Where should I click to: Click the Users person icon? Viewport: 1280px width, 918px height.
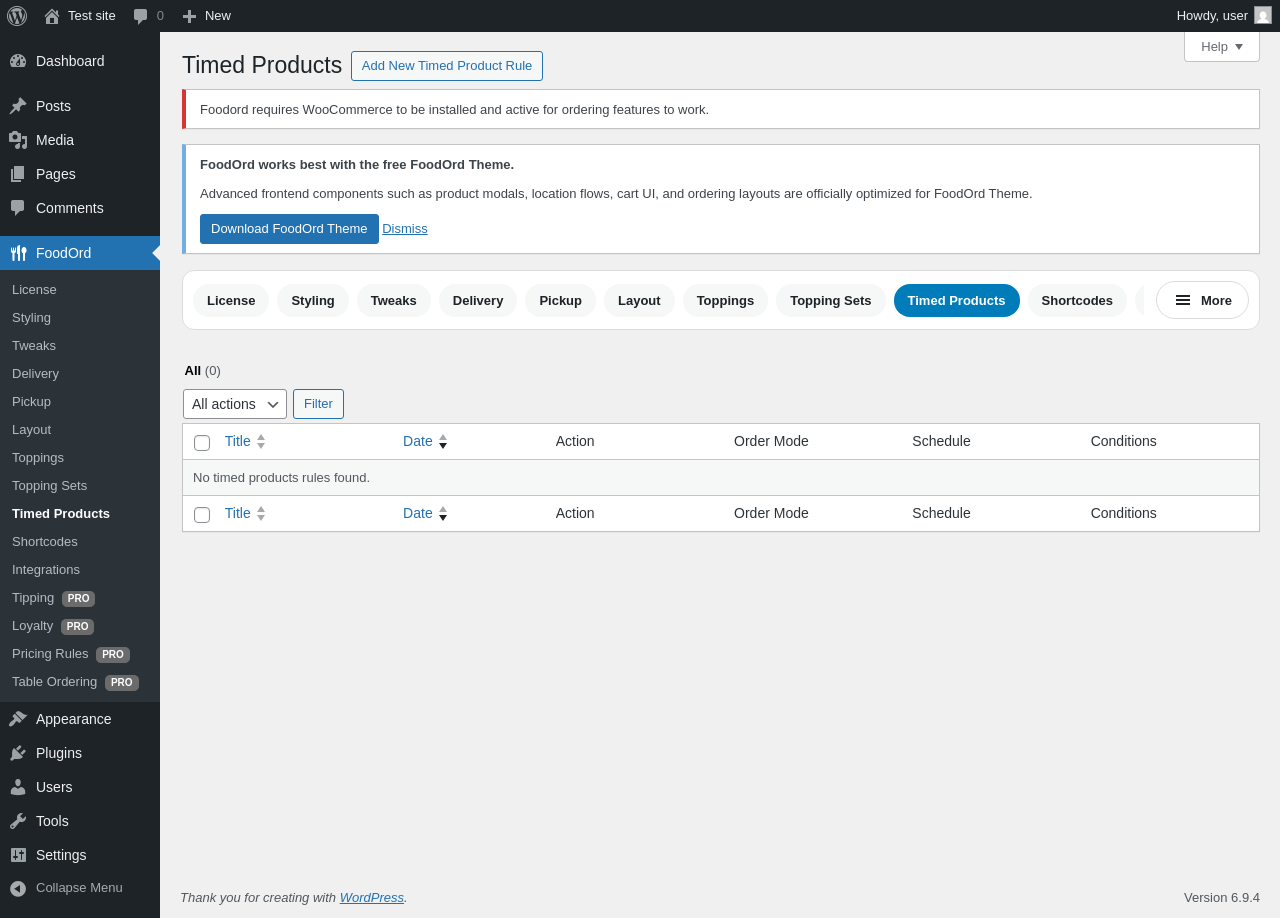pos(18,787)
